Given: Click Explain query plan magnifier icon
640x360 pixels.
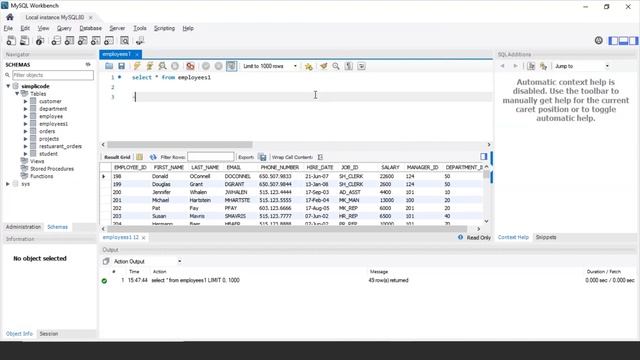Looking at the screenshot, I should point(162,66).
